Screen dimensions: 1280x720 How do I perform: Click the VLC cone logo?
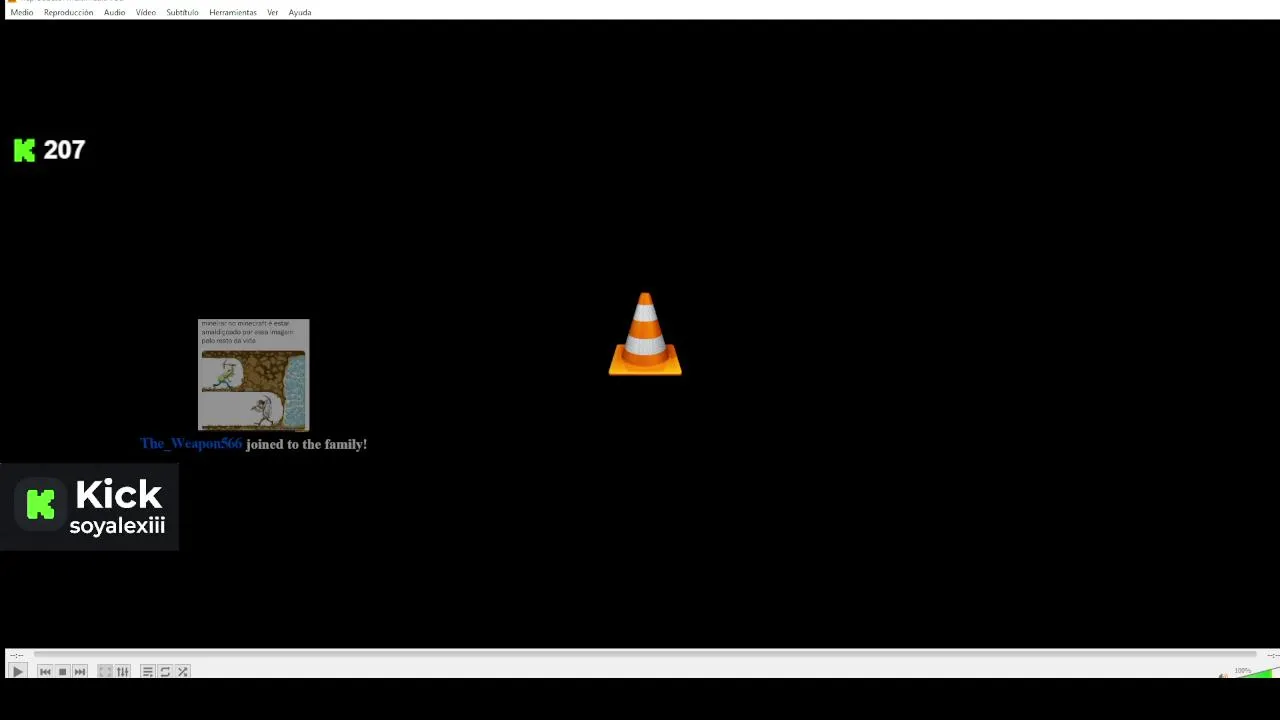pyautogui.click(x=645, y=334)
